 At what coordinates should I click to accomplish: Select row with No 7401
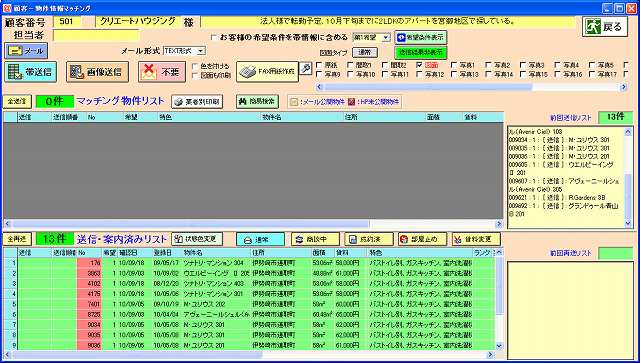[249, 304]
